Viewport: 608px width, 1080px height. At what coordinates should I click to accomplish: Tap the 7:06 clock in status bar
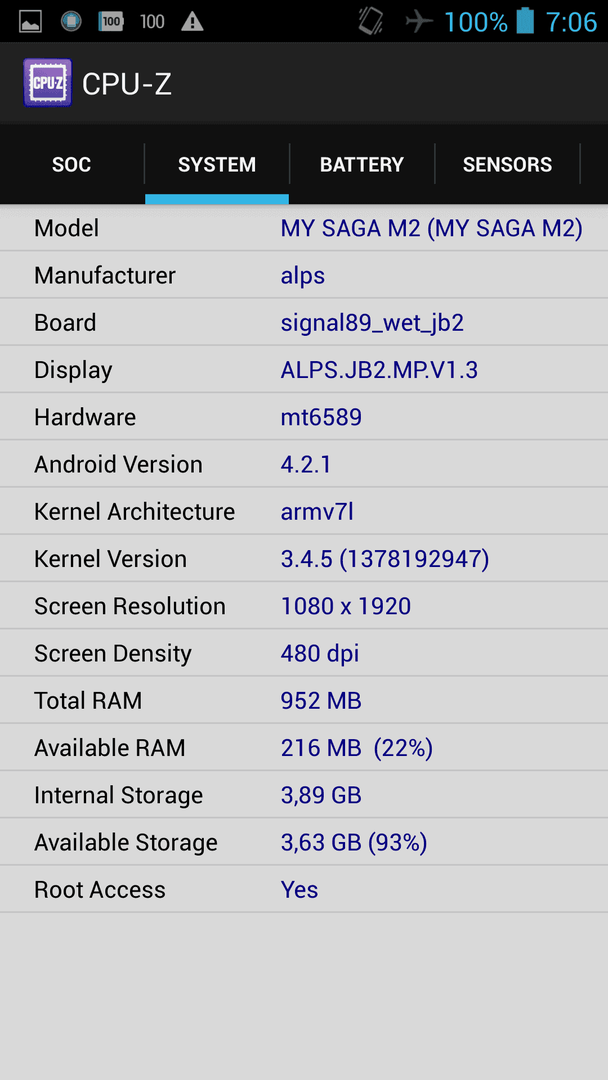[572, 21]
